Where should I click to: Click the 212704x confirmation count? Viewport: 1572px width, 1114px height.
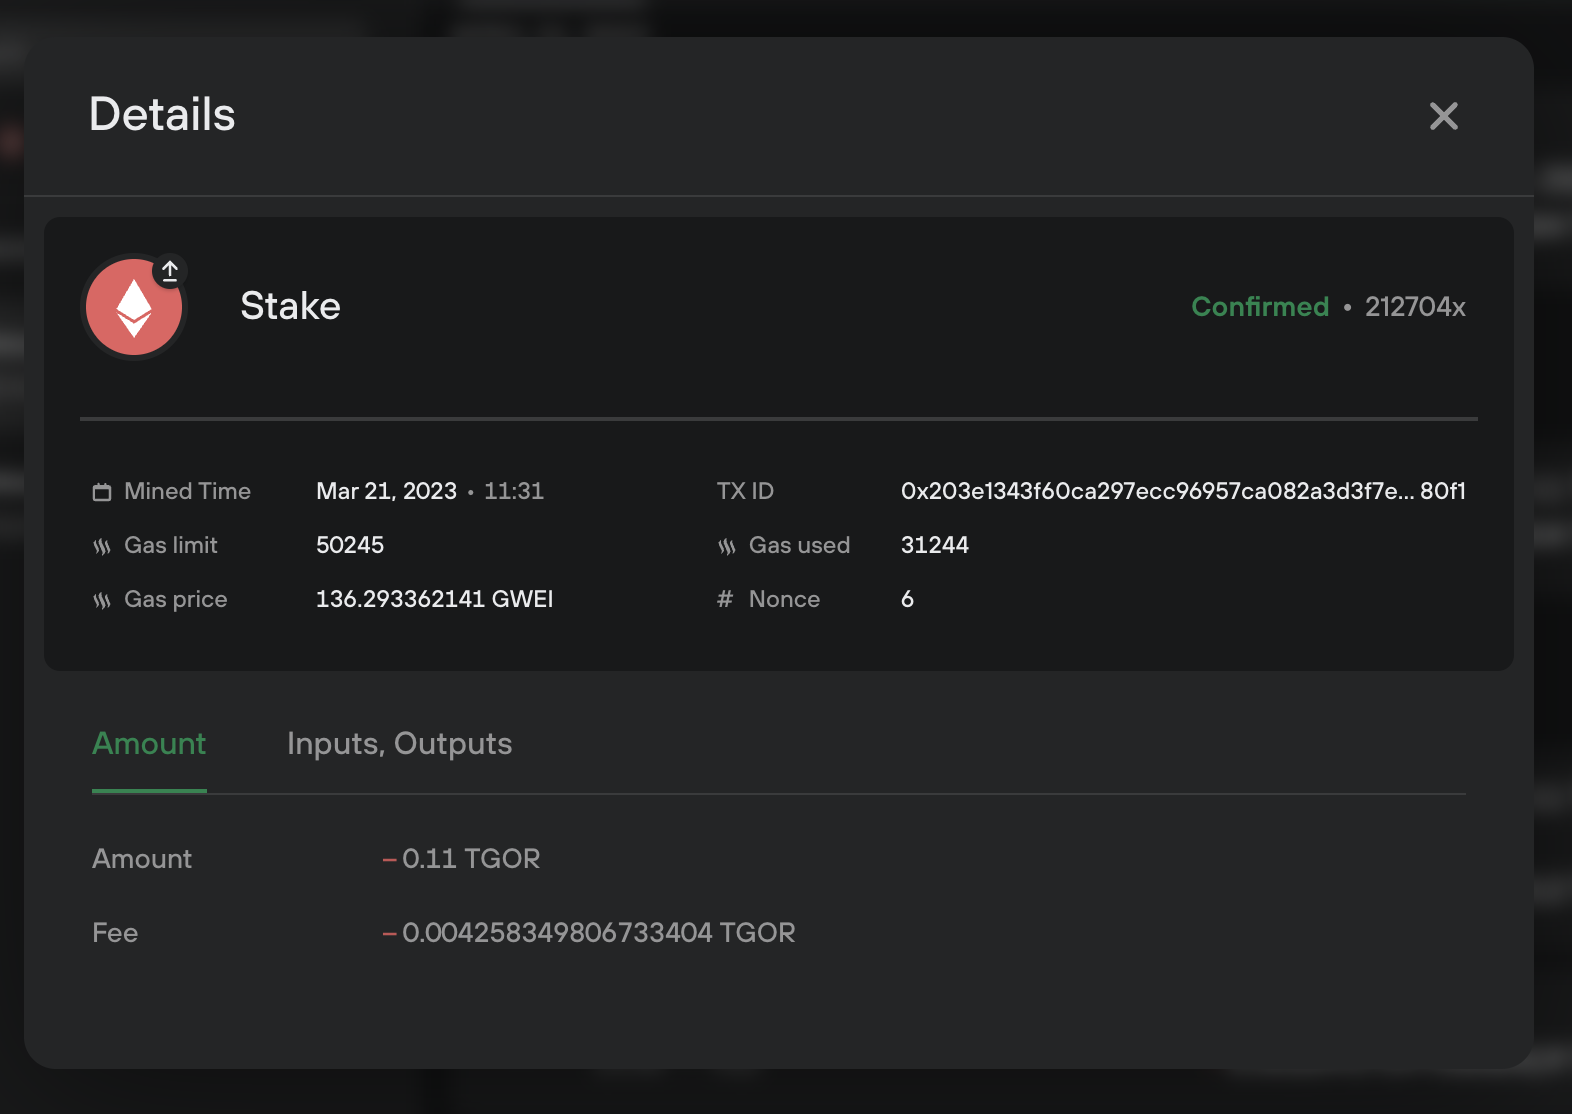tap(1415, 307)
